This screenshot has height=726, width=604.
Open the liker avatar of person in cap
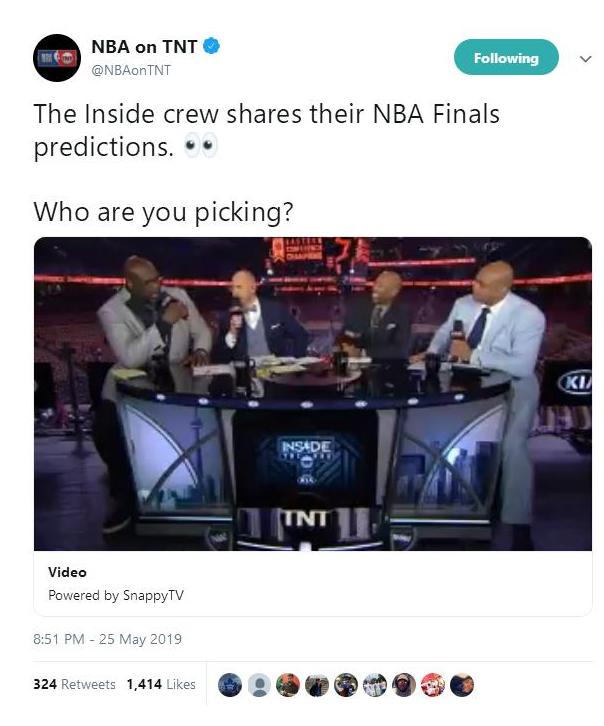coord(404,685)
